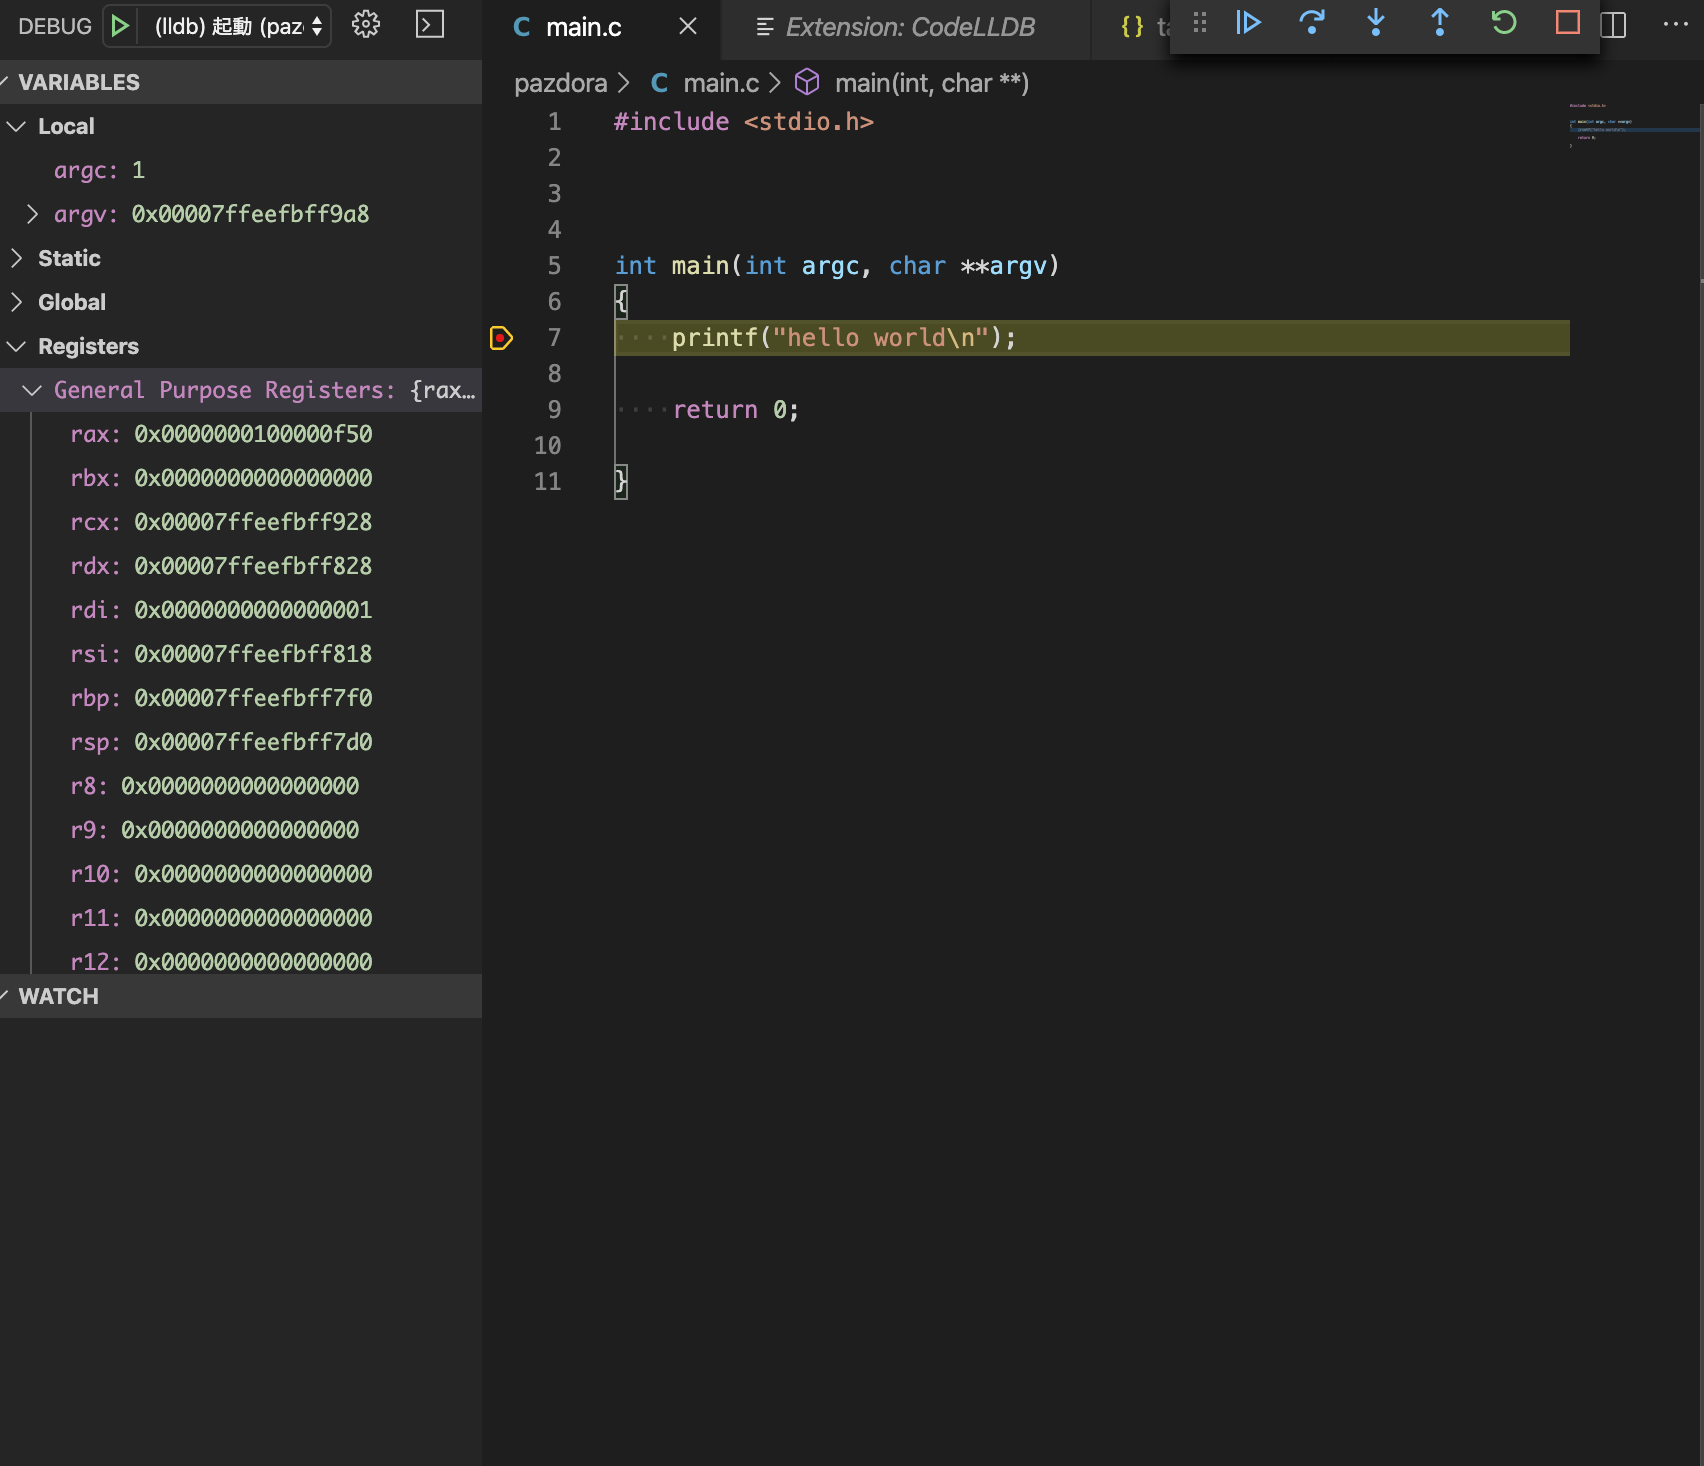Click the DEBUG label in the sidebar header
The height and width of the screenshot is (1466, 1704).
tap(55, 27)
